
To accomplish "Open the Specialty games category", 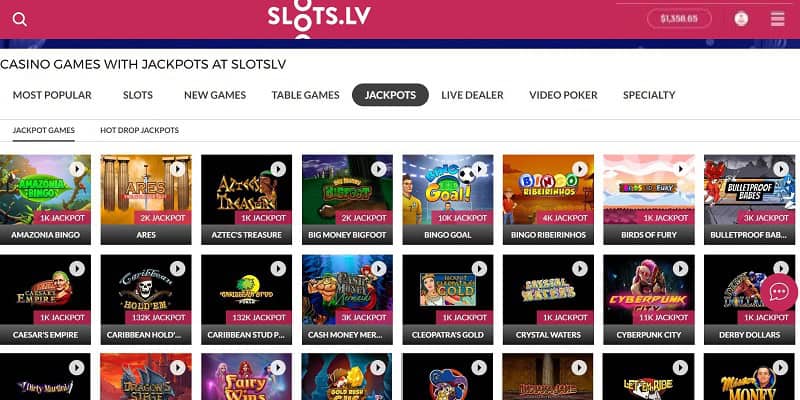I will pos(649,95).
